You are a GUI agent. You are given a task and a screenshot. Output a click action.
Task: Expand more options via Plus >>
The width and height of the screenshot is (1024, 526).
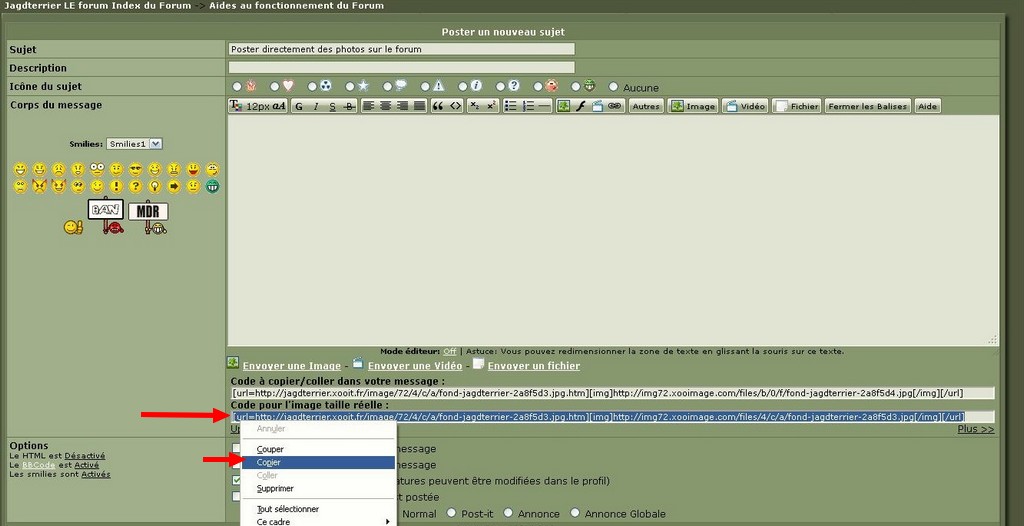pos(976,429)
